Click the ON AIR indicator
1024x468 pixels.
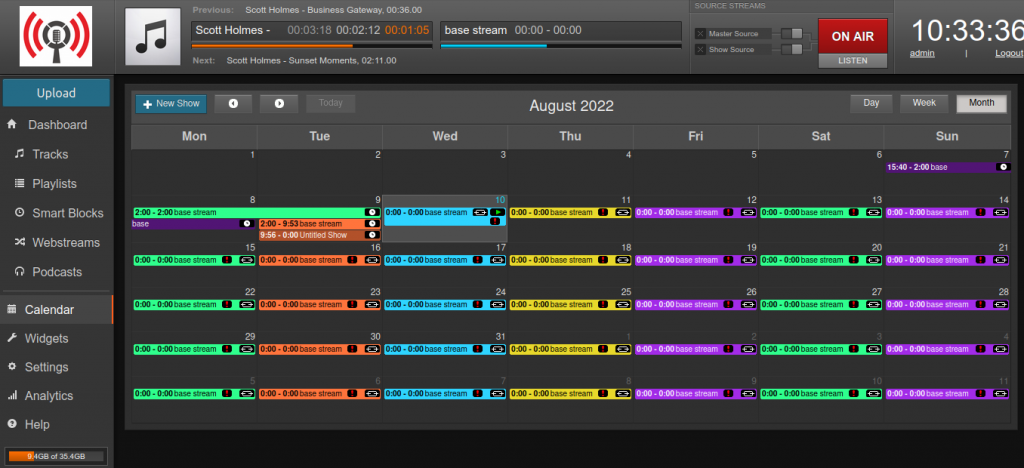[x=853, y=37]
